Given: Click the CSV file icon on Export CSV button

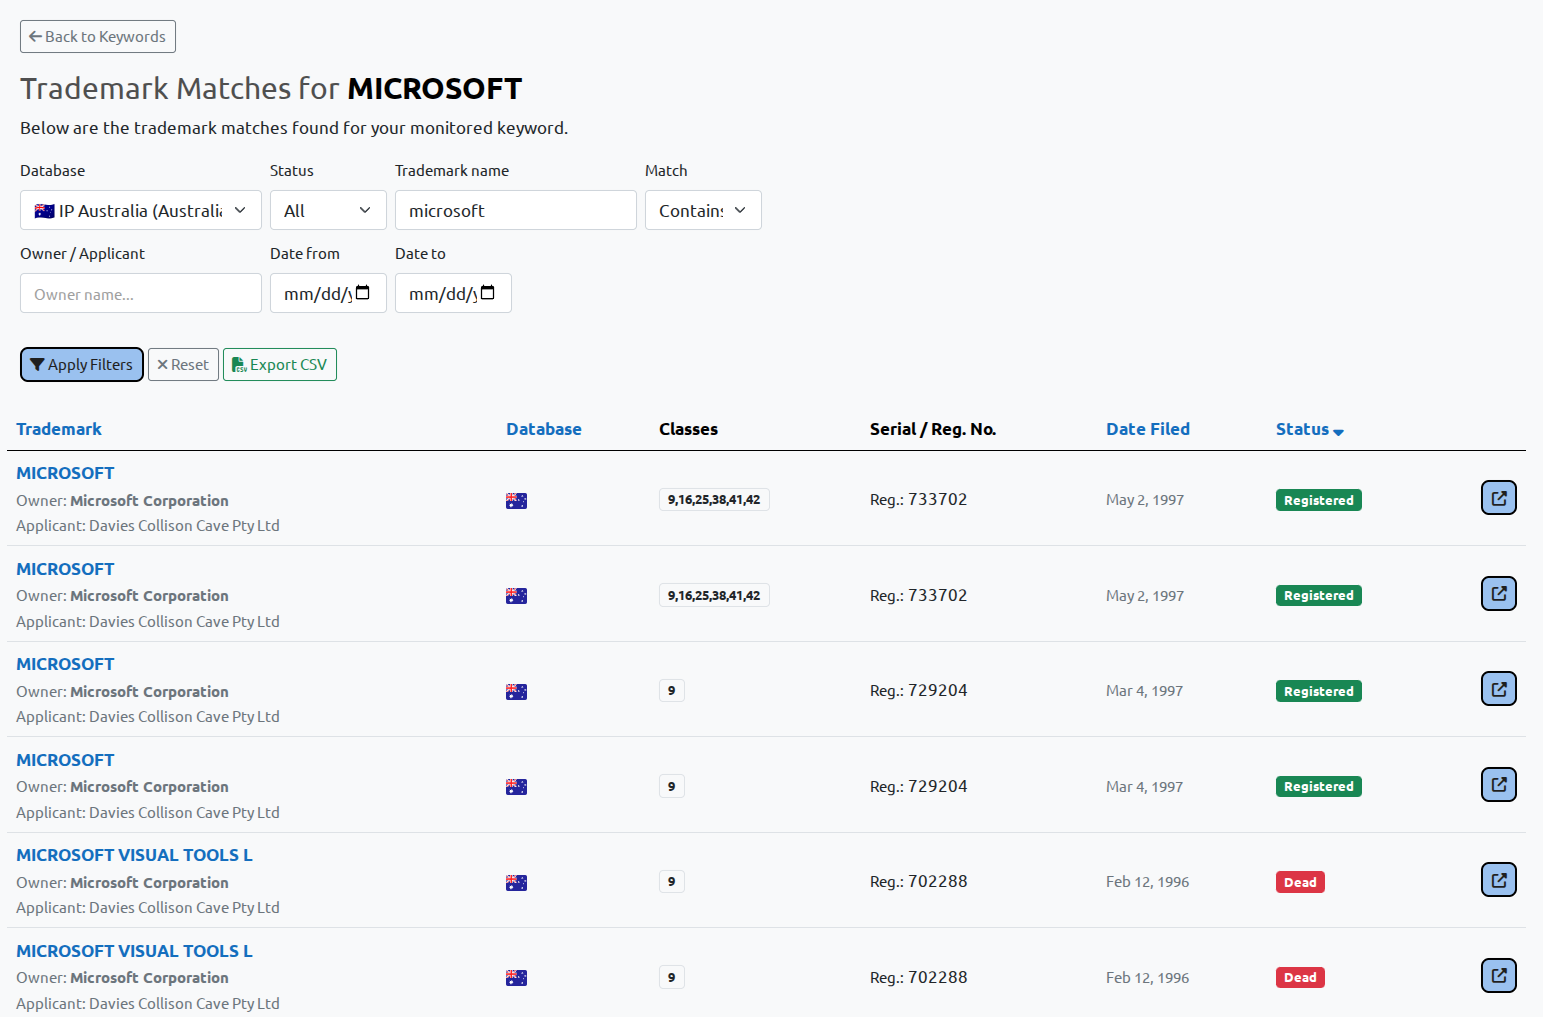Looking at the screenshot, I should [239, 364].
